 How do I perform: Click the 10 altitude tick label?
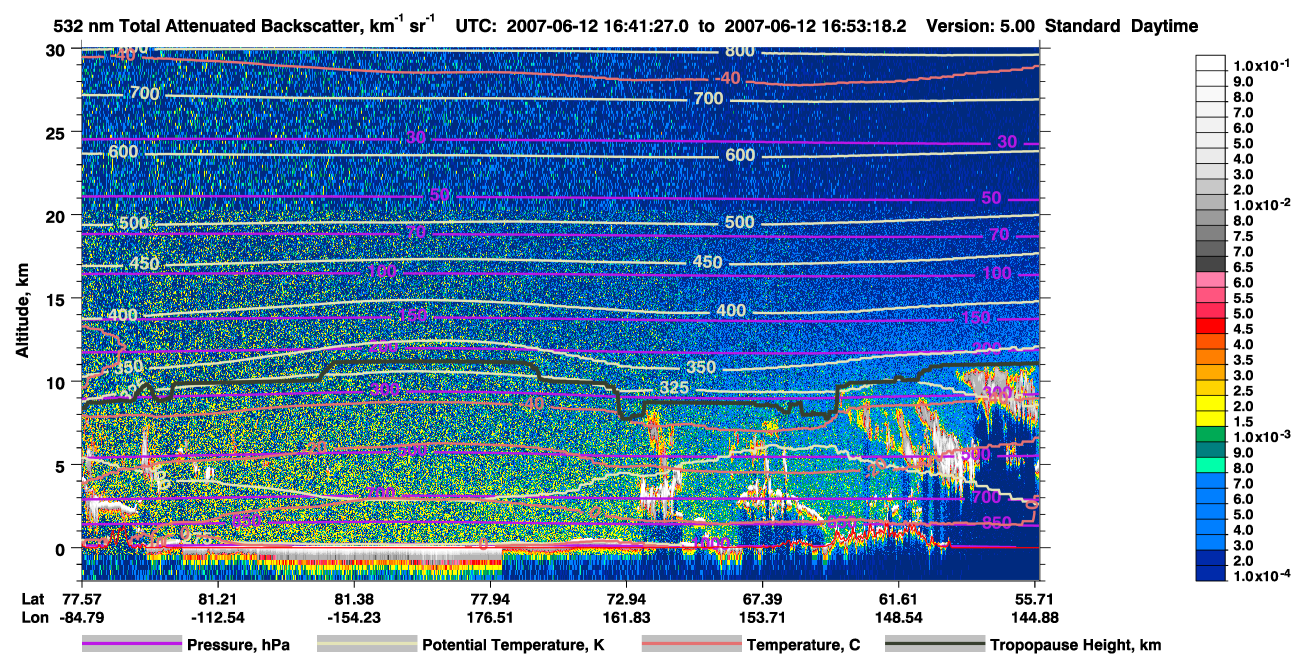tap(57, 381)
